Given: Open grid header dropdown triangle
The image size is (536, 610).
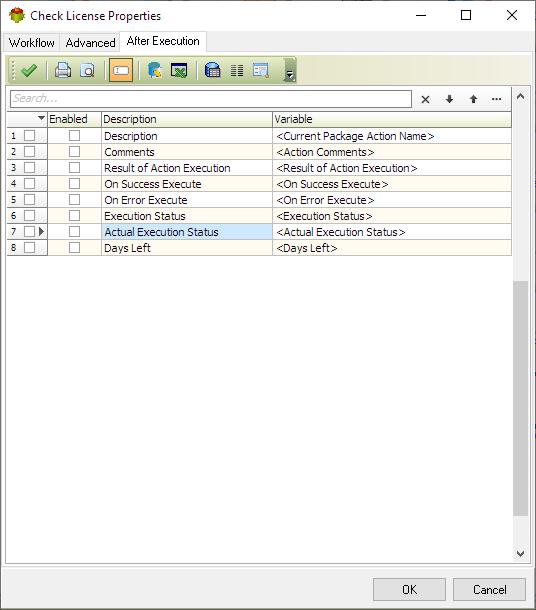Looking at the screenshot, I should coord(41,117).
